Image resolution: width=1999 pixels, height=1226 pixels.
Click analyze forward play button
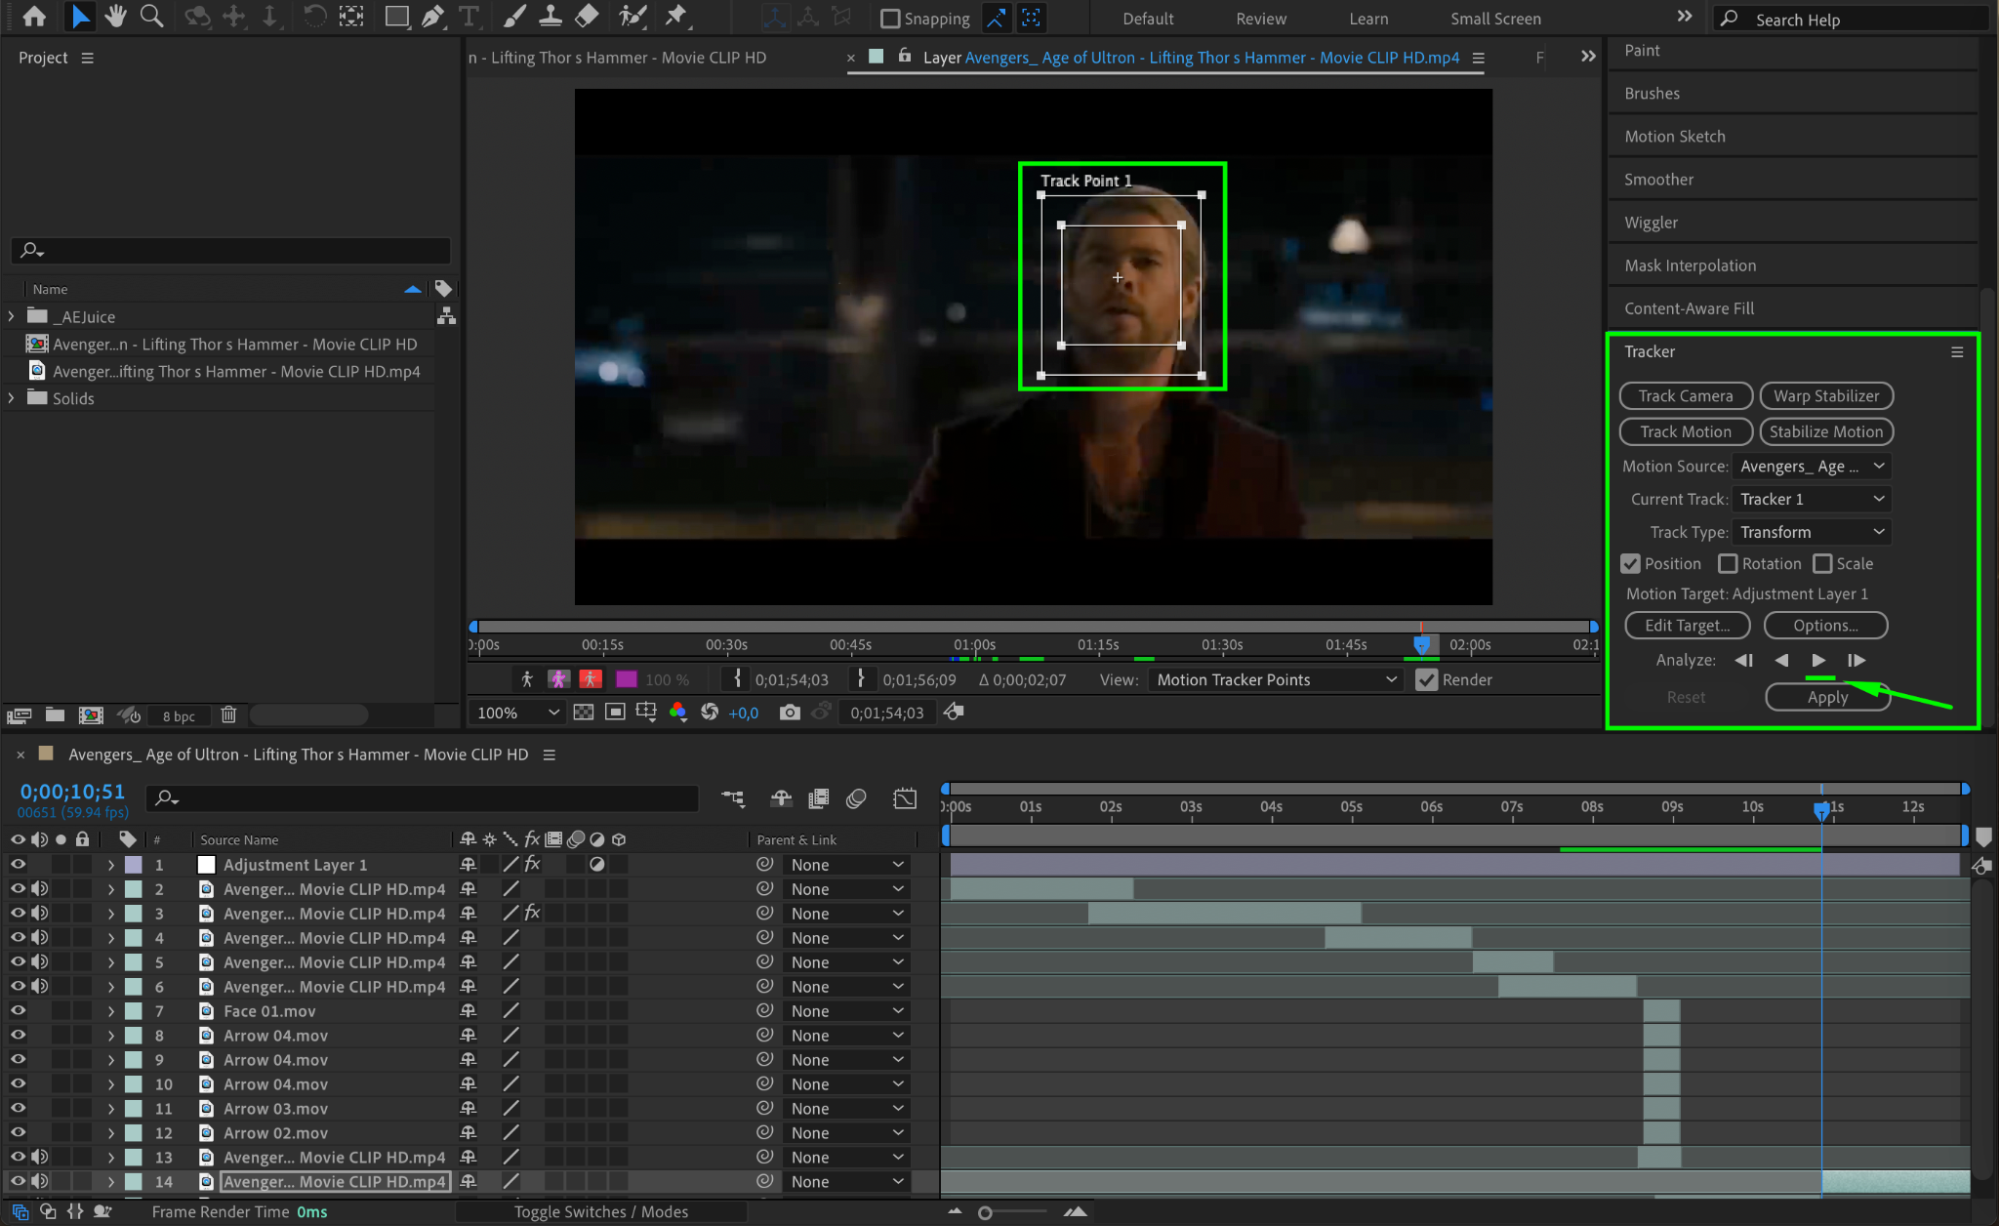pos(1818,660)
